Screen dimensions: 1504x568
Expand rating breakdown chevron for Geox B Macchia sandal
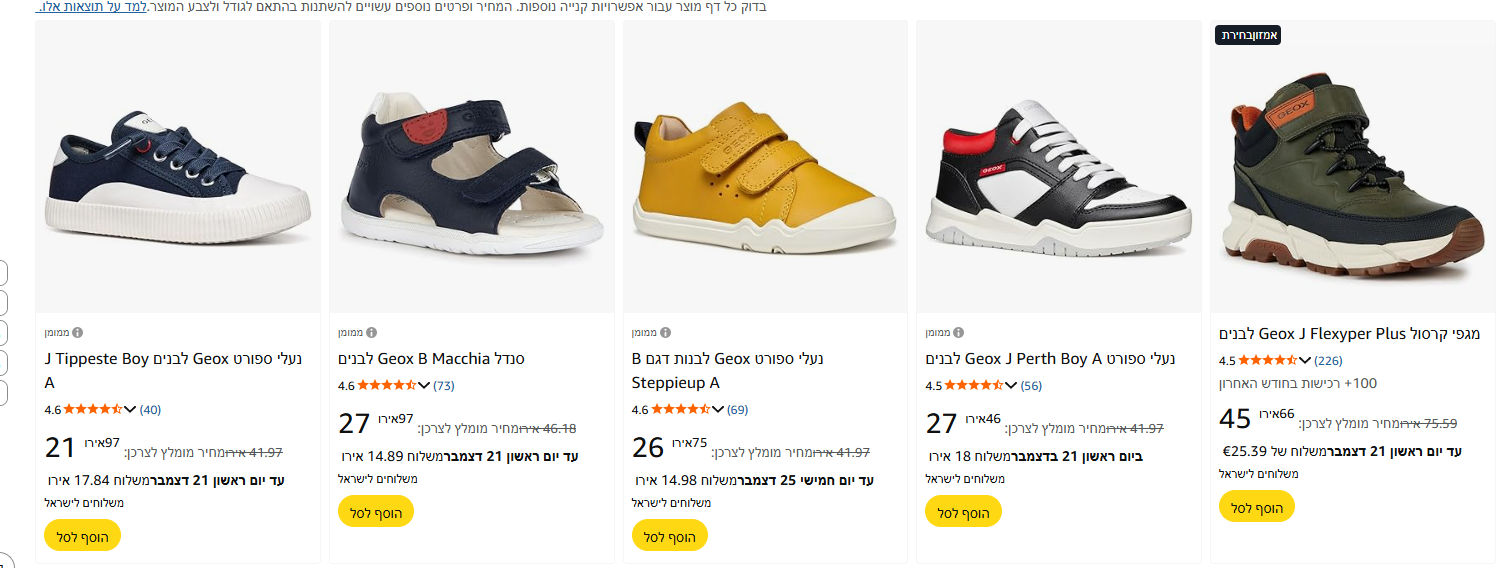424,385
